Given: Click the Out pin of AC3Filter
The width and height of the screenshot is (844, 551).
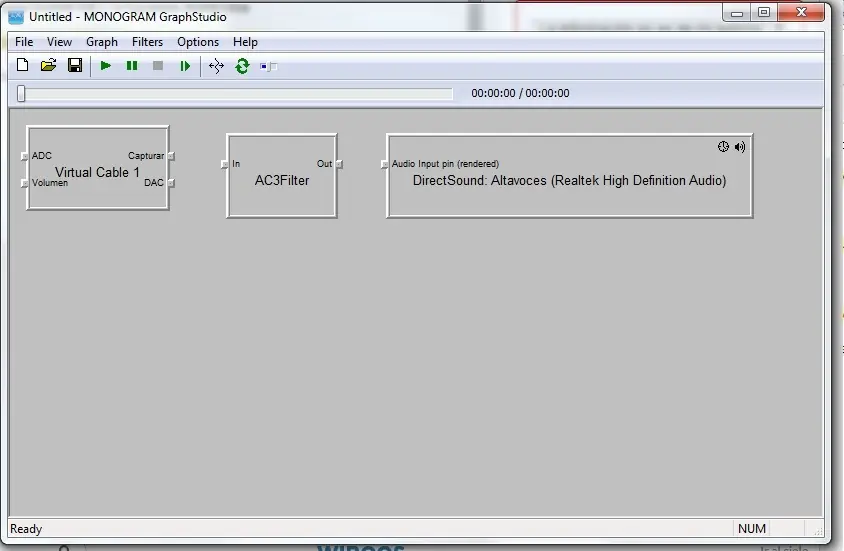Looking at the screenshot, I should (x=339, y=164).
